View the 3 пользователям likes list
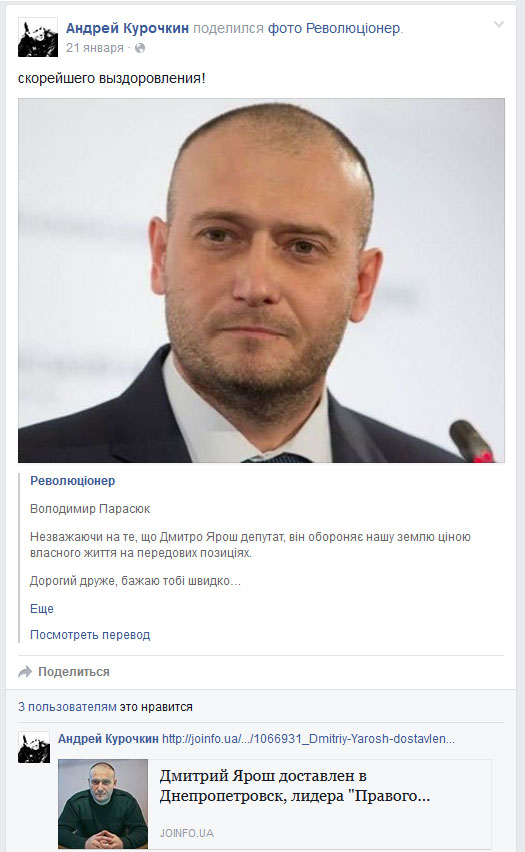 67,707
